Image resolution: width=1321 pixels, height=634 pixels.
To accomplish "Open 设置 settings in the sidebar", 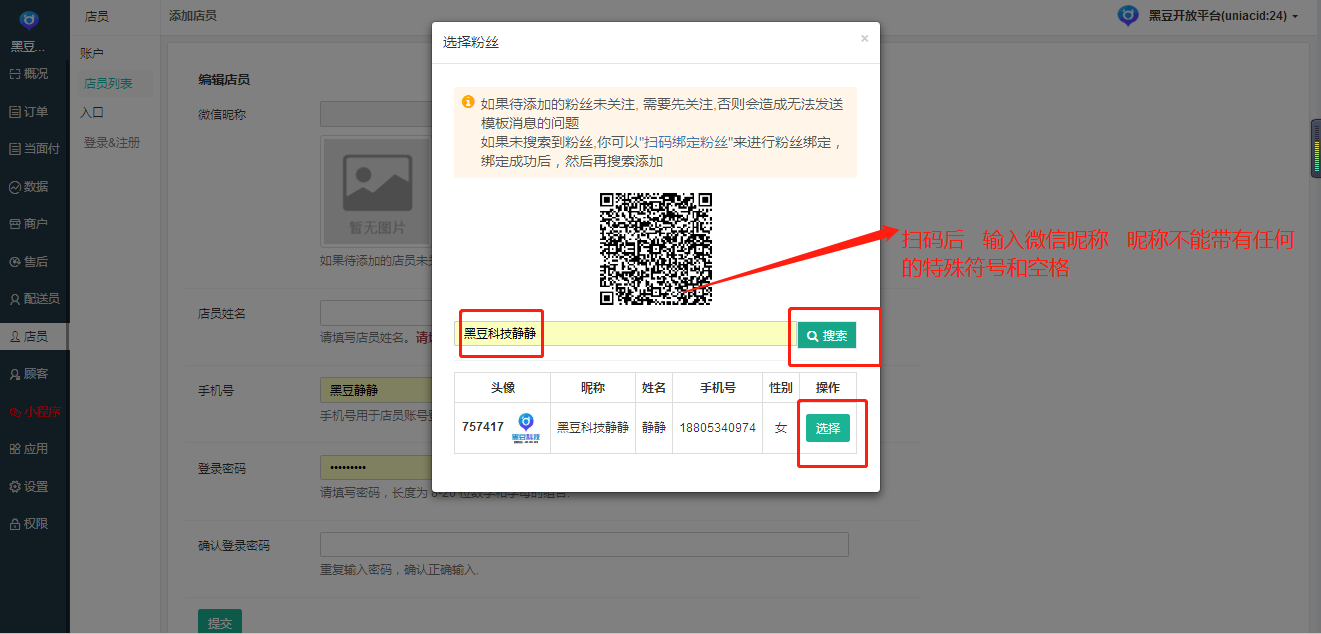I will (x=29, y=486).
